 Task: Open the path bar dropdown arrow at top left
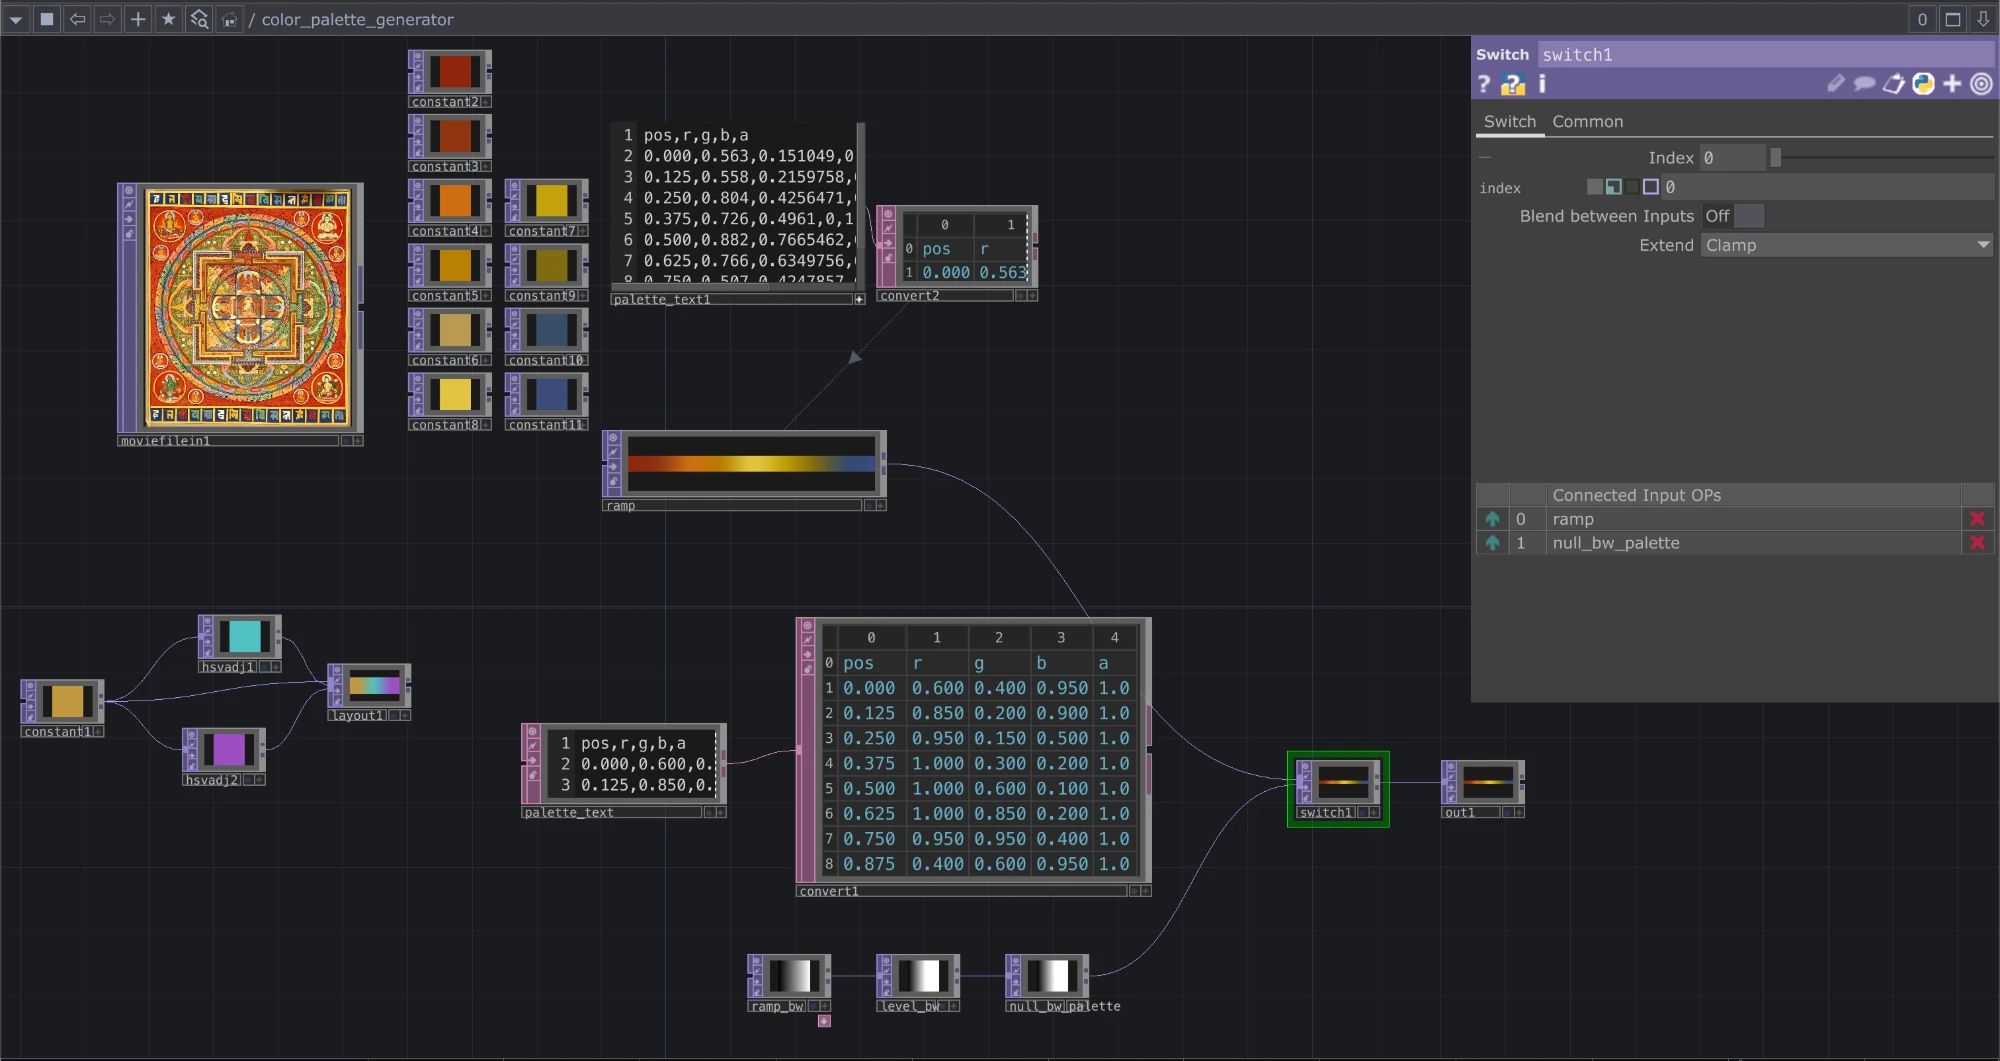[x=16, y=19]
